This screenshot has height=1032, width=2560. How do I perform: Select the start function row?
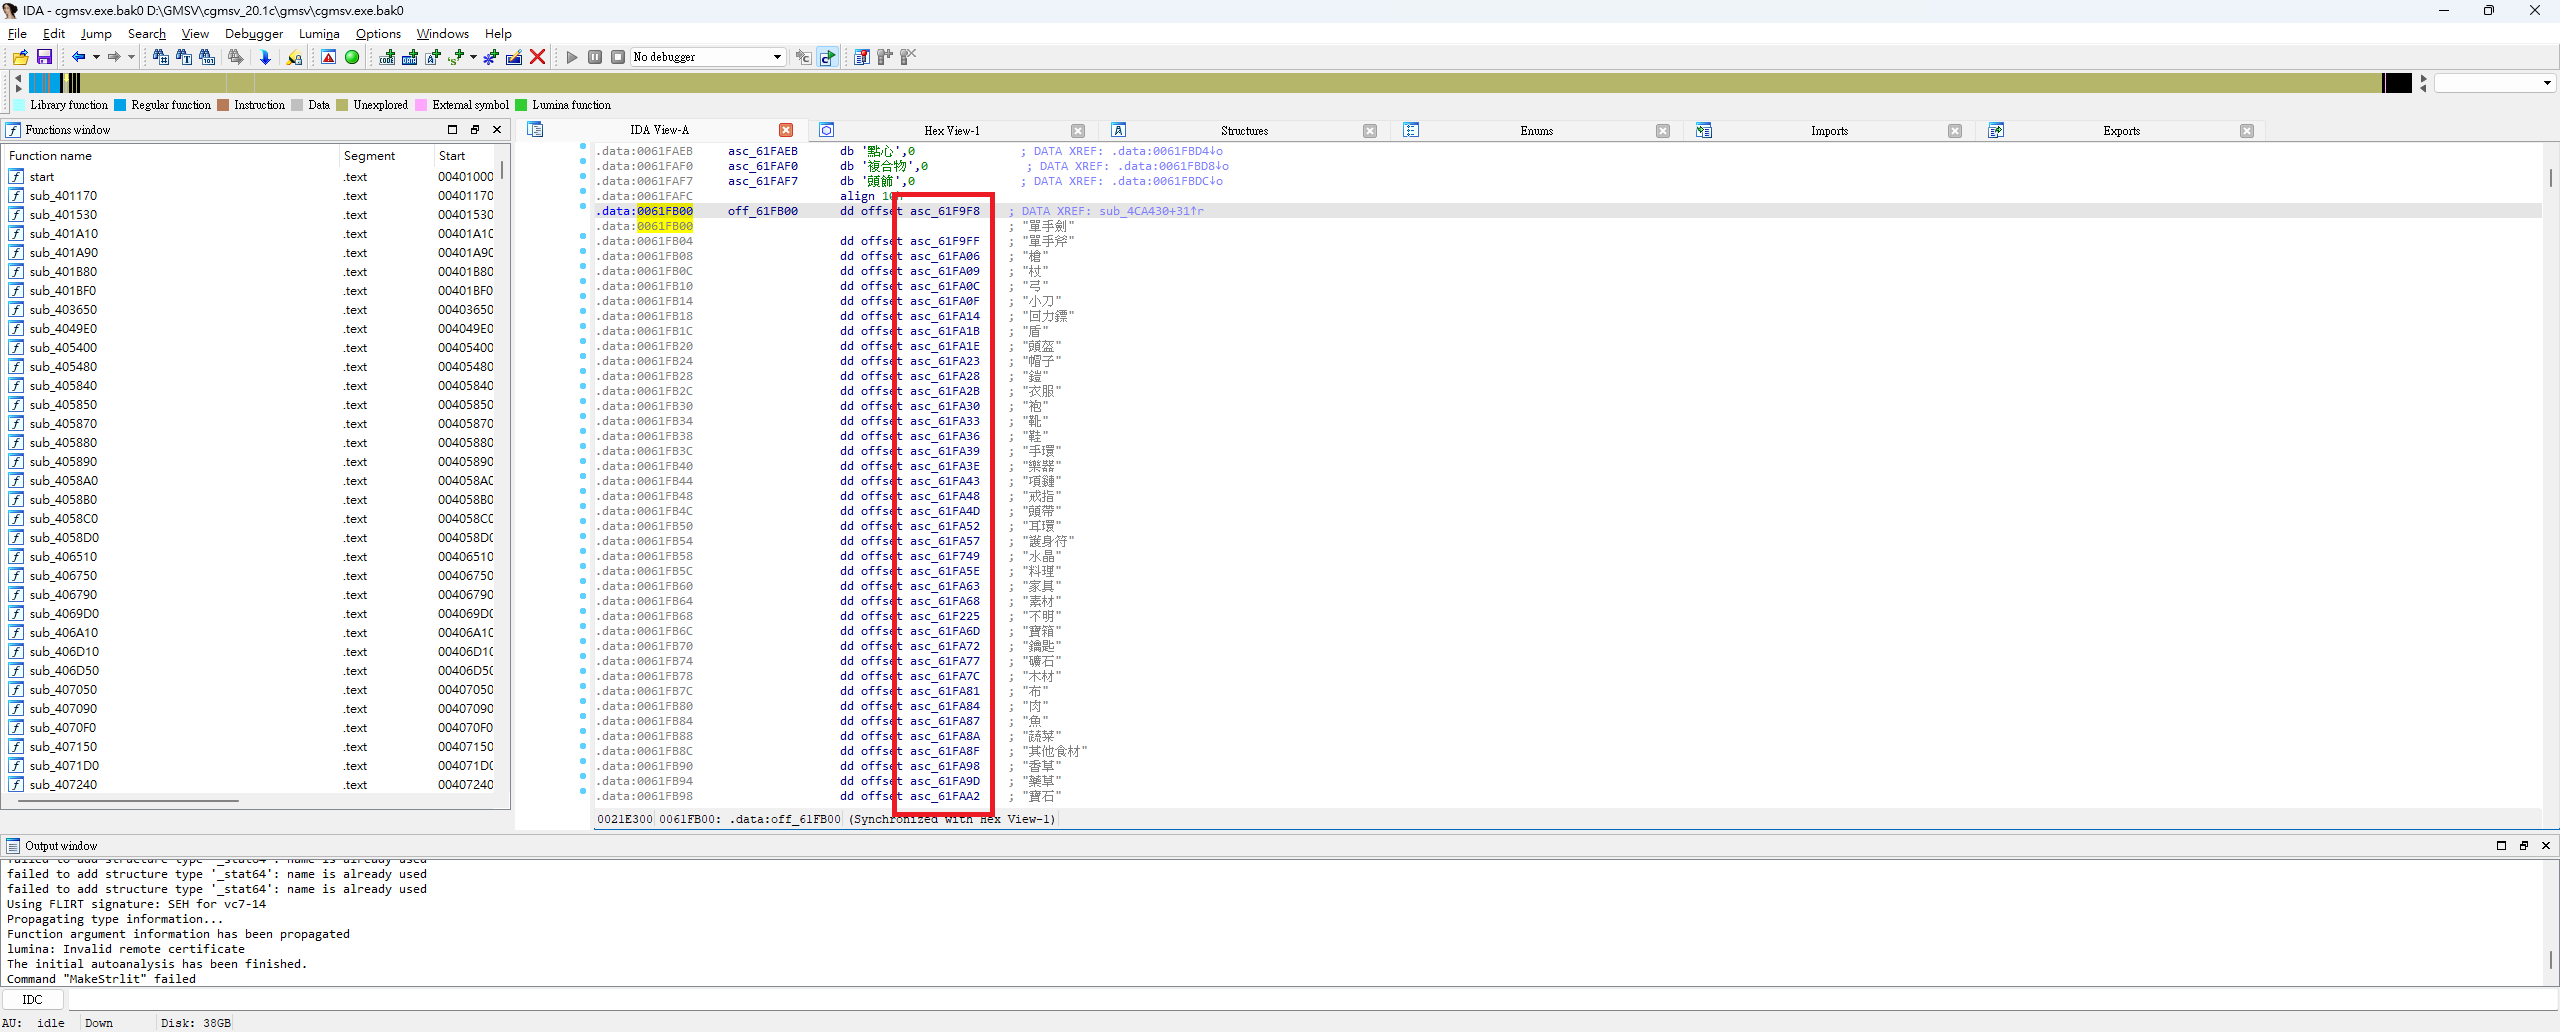tap(250, 177)
